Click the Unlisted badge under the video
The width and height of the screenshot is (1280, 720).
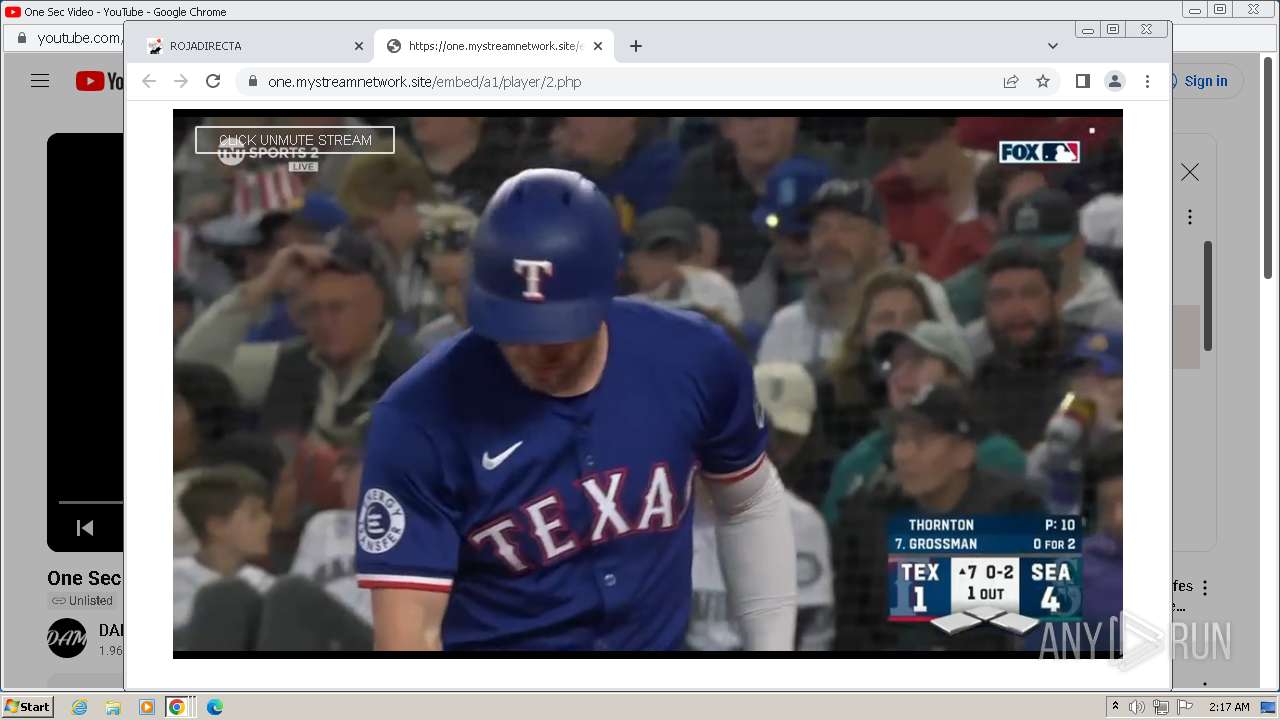[x=82, y=600]
